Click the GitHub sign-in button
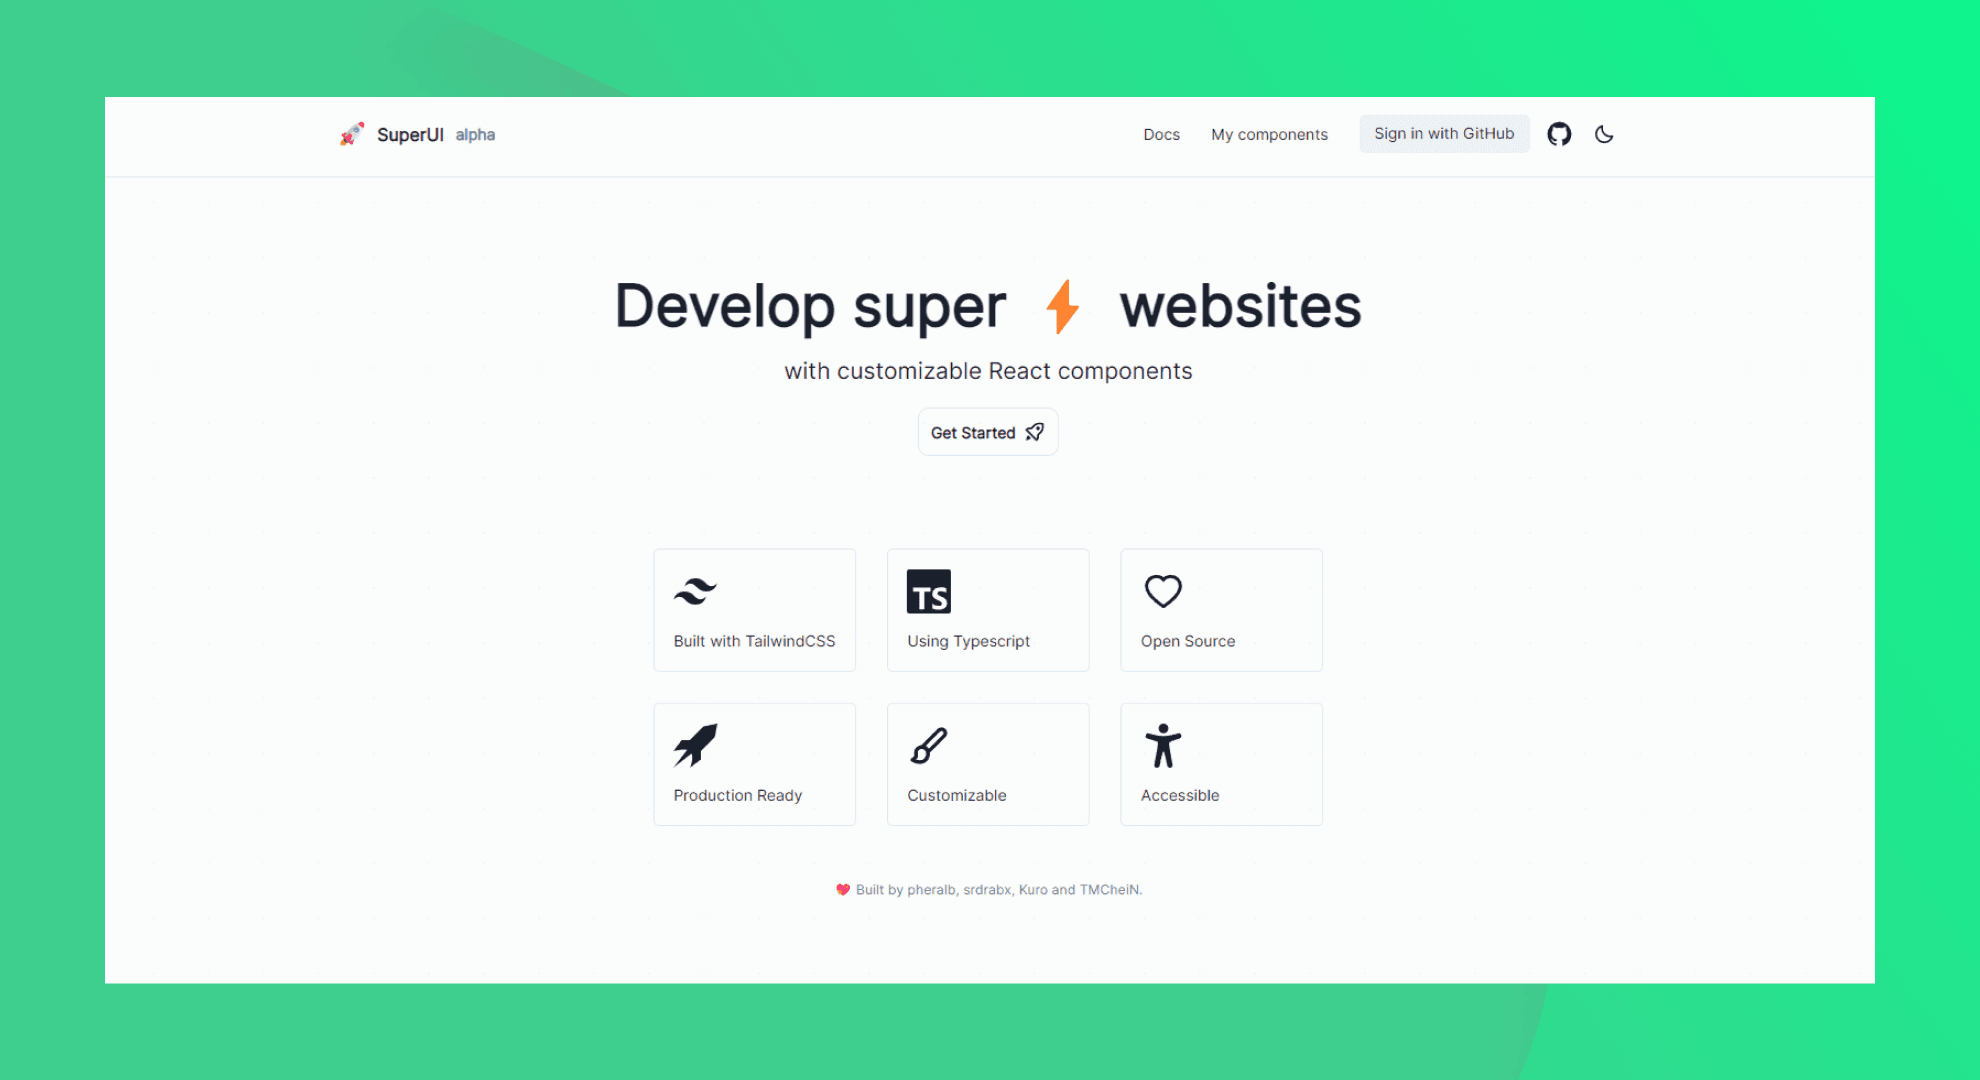Viewport: 1980px width, 1080px height. pos(1443,133)
